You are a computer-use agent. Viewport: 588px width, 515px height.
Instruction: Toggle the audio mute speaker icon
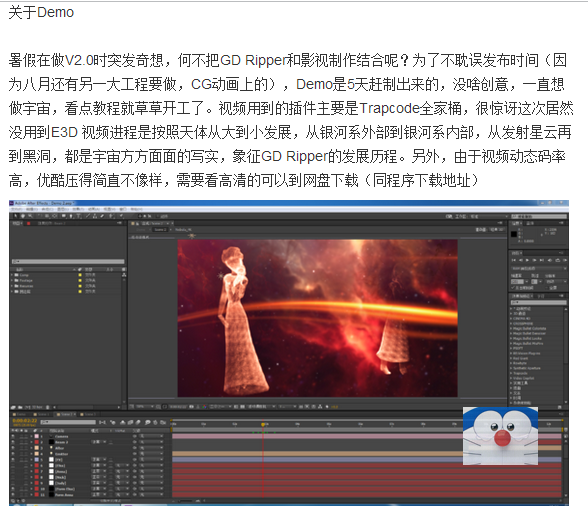pos(549,260)
